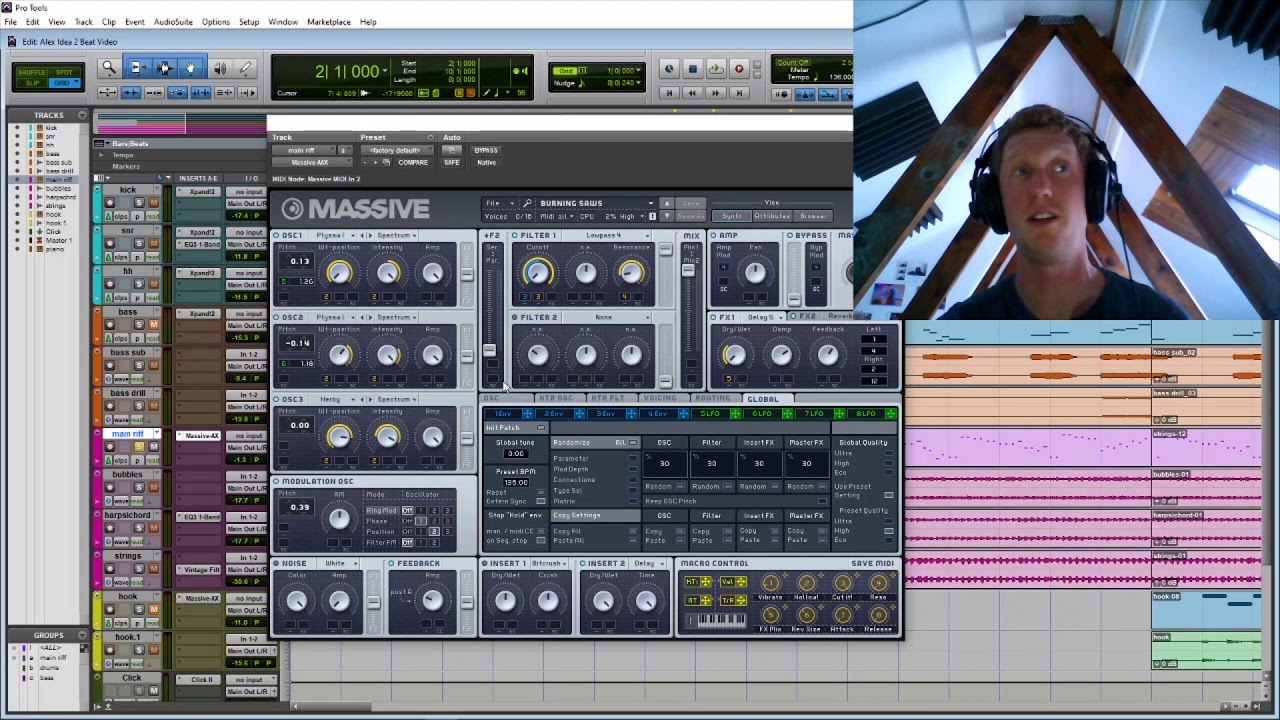The image size is (1280, 720).
Task: Select the Pencil tool
Action: pyautogui.click(x=246, y=68)
